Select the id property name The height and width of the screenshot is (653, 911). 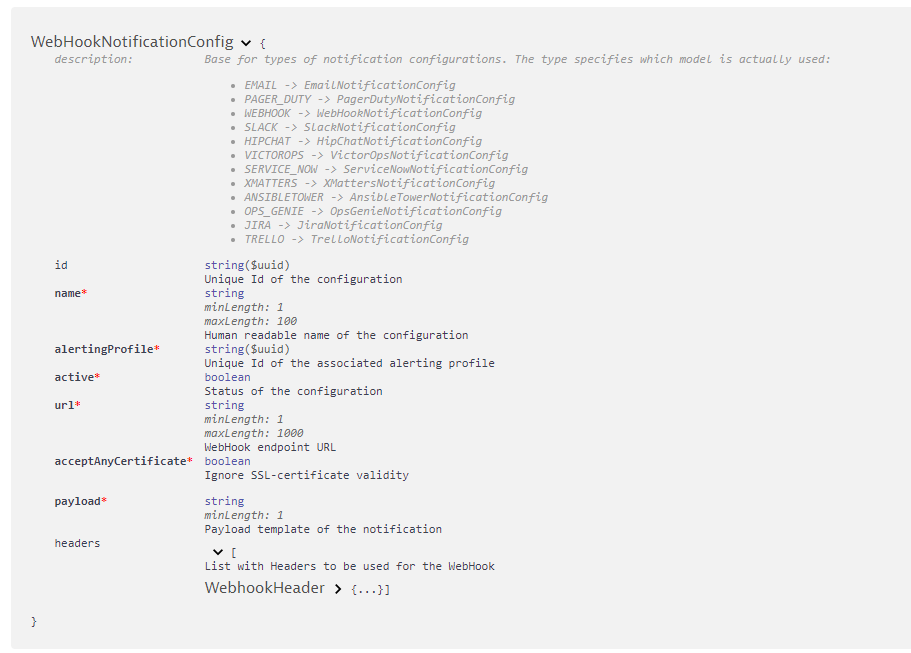pos(61,265)
